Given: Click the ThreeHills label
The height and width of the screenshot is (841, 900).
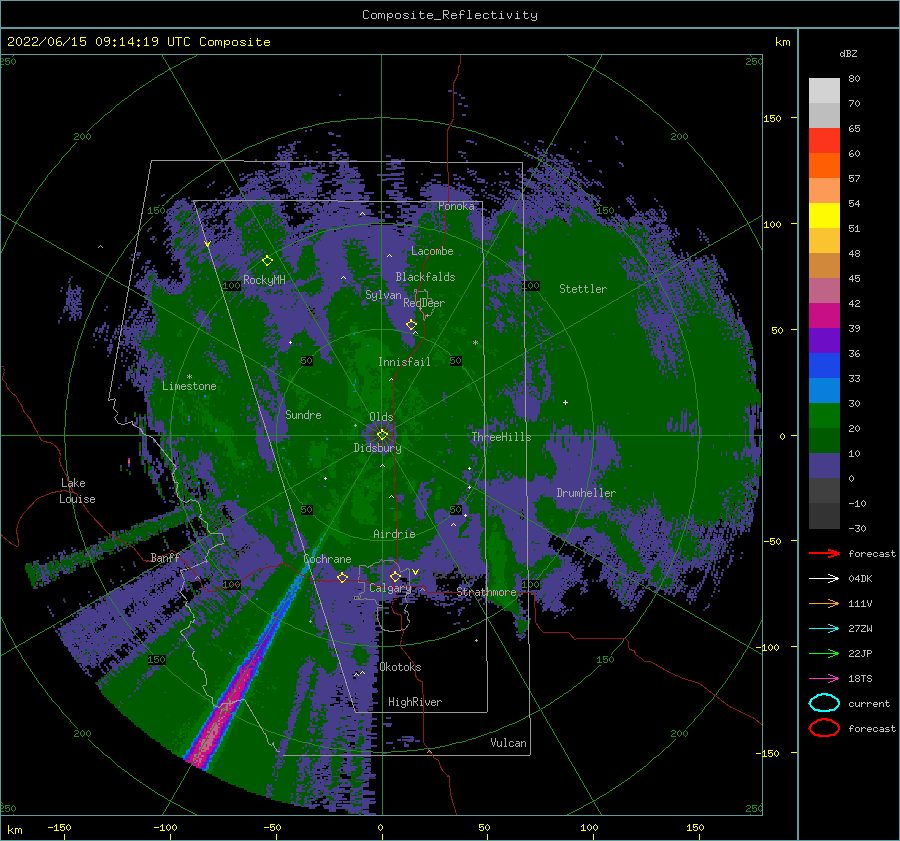Looking at the screenshot, I should [x=501, y=437].
